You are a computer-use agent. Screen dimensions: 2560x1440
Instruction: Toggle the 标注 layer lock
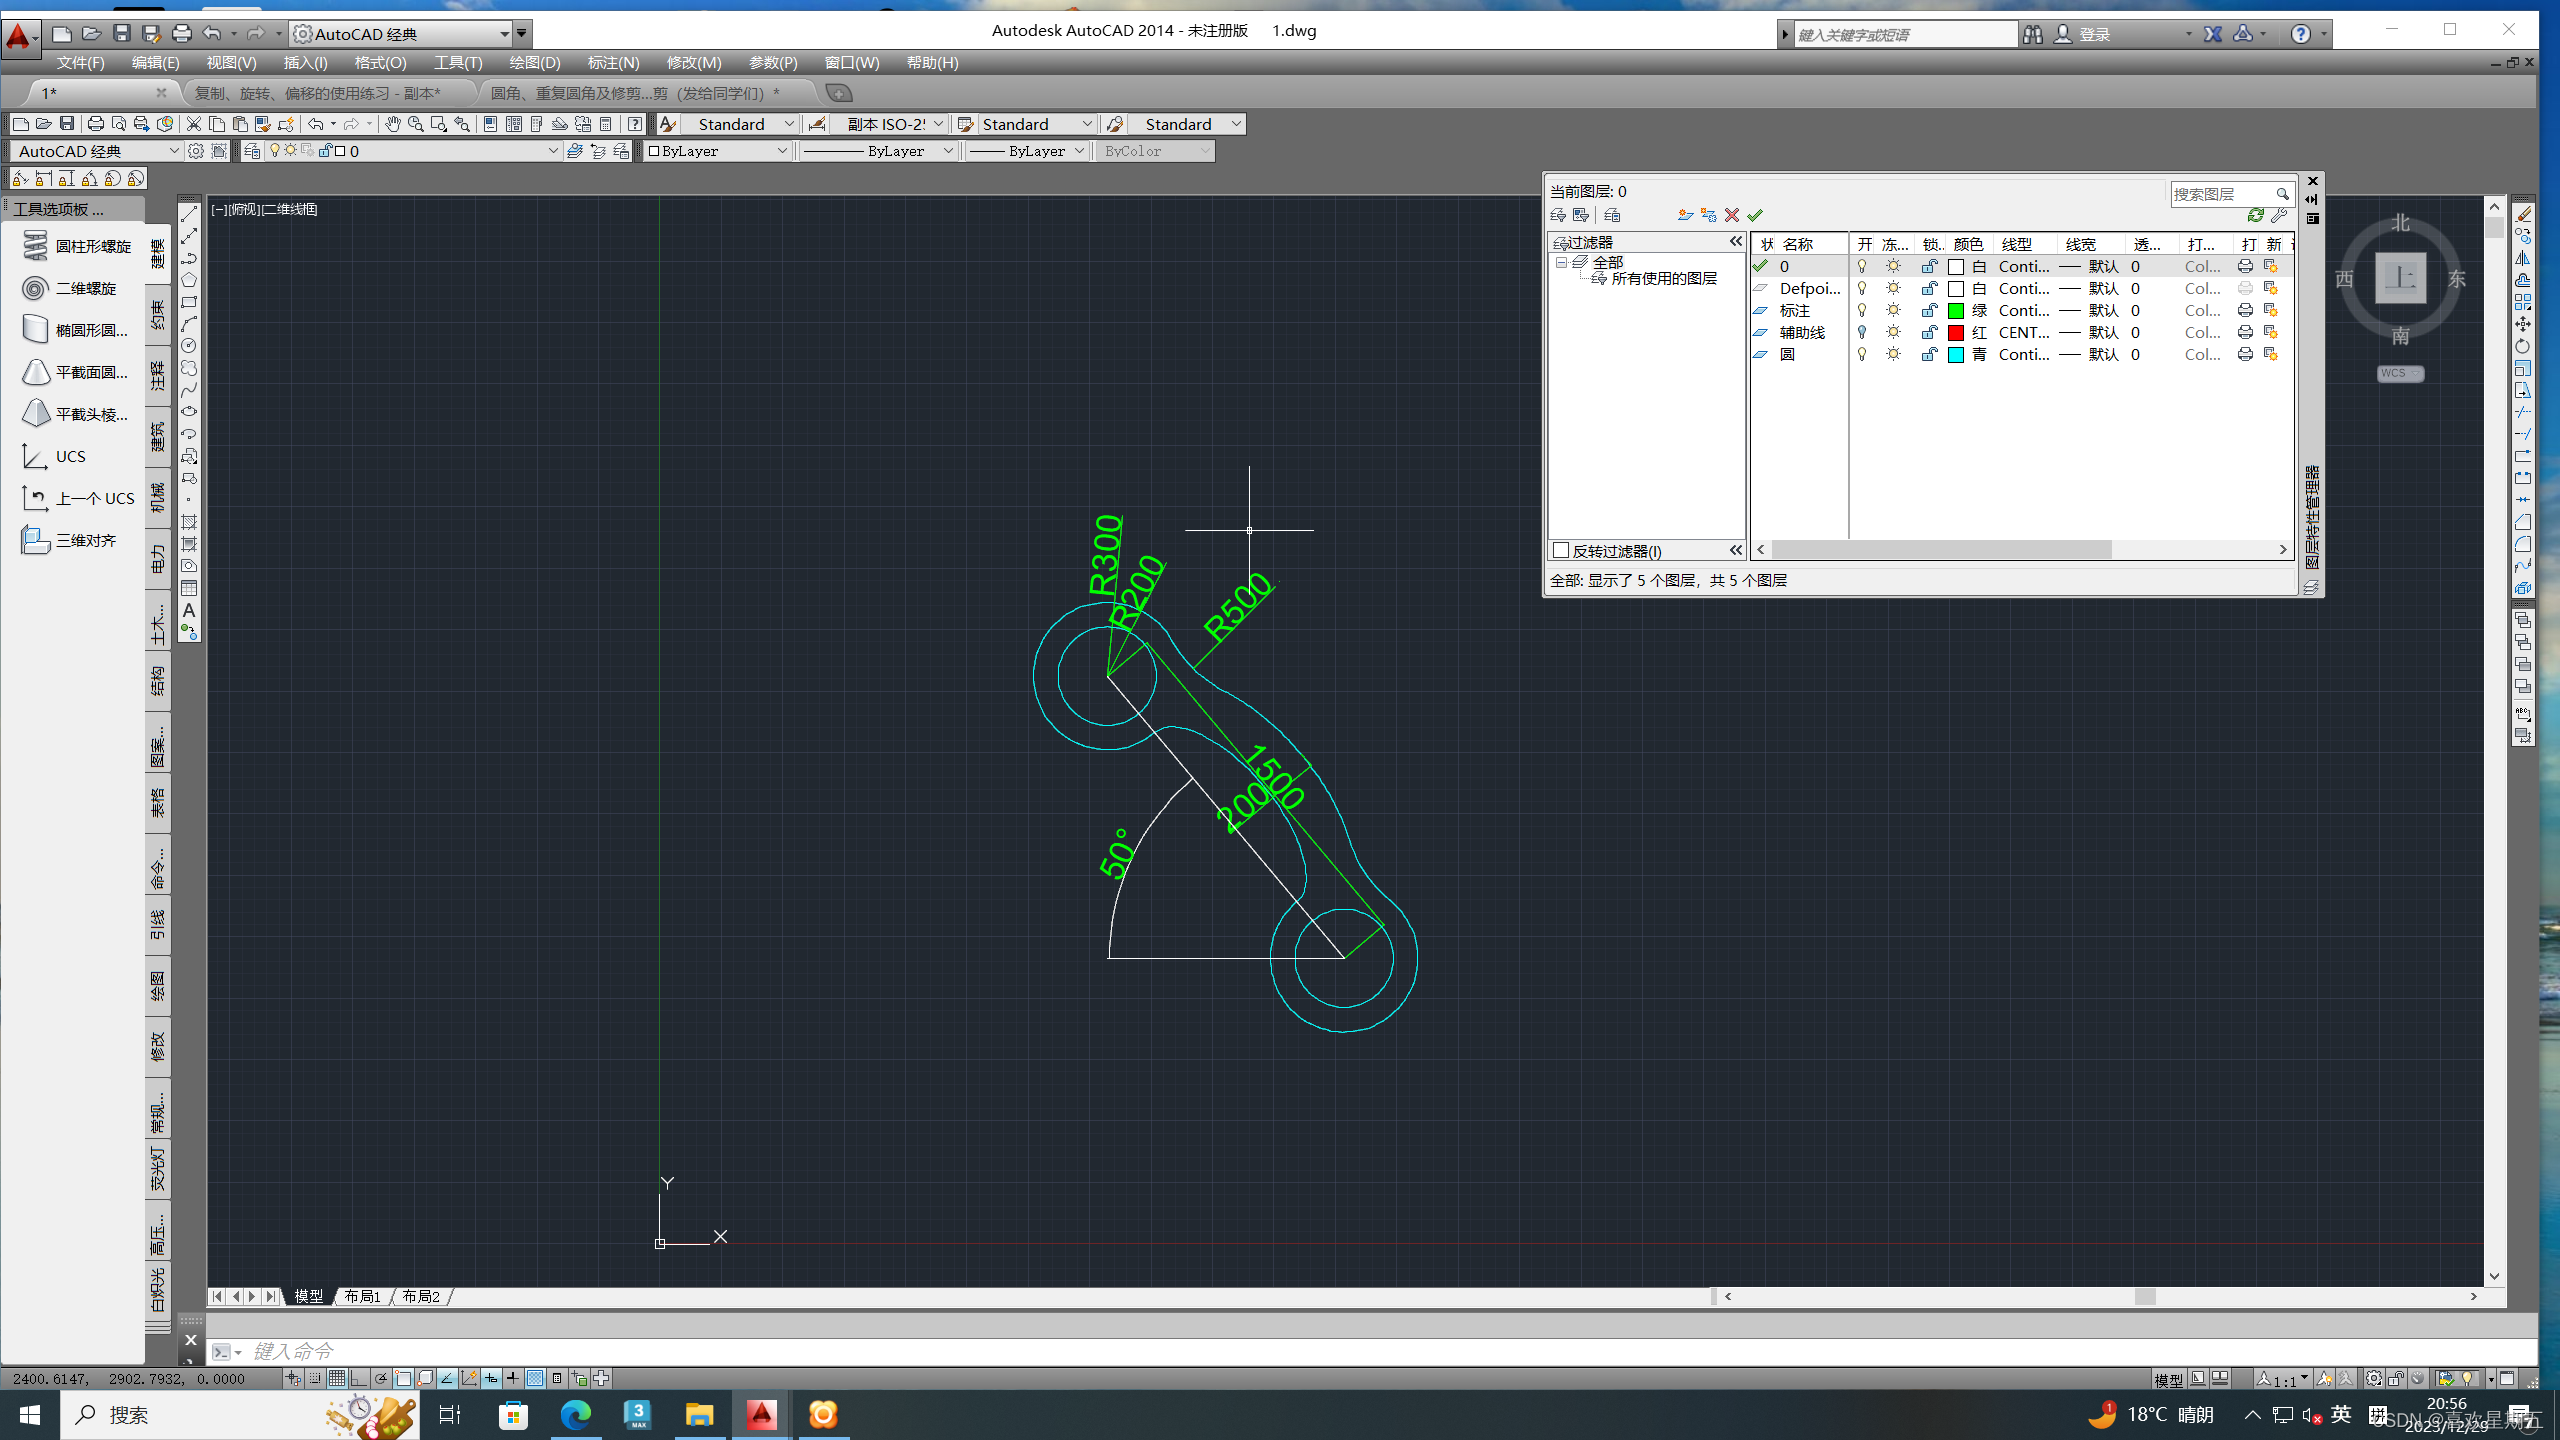[1929, 310]
